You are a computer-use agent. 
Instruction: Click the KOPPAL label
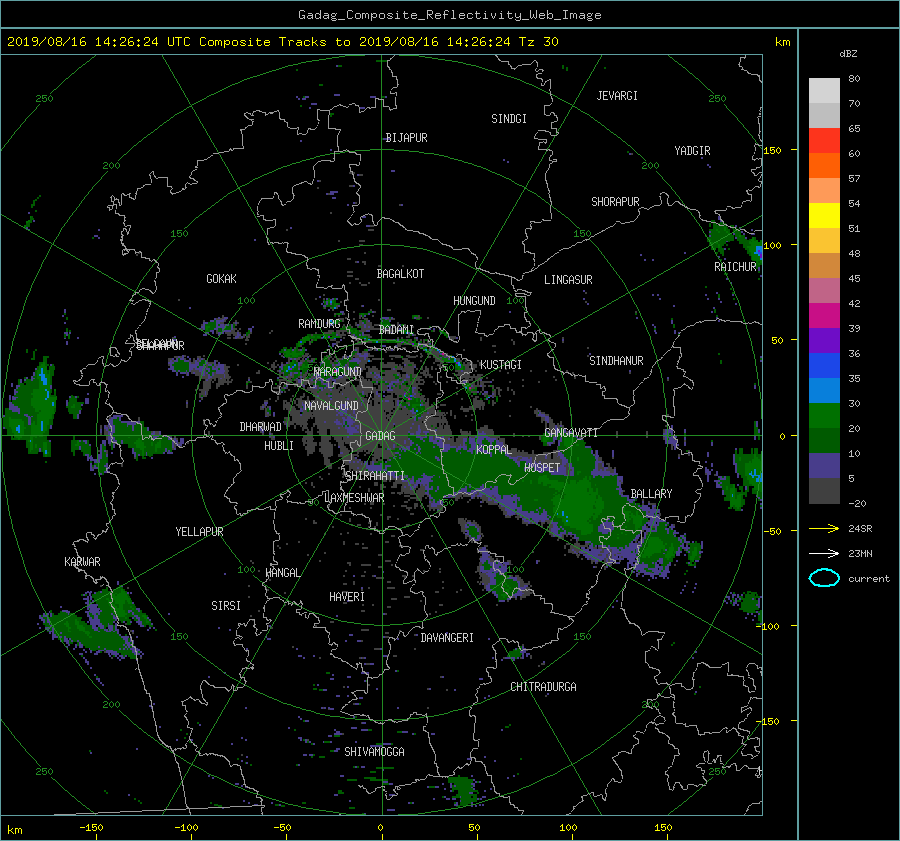494,450
